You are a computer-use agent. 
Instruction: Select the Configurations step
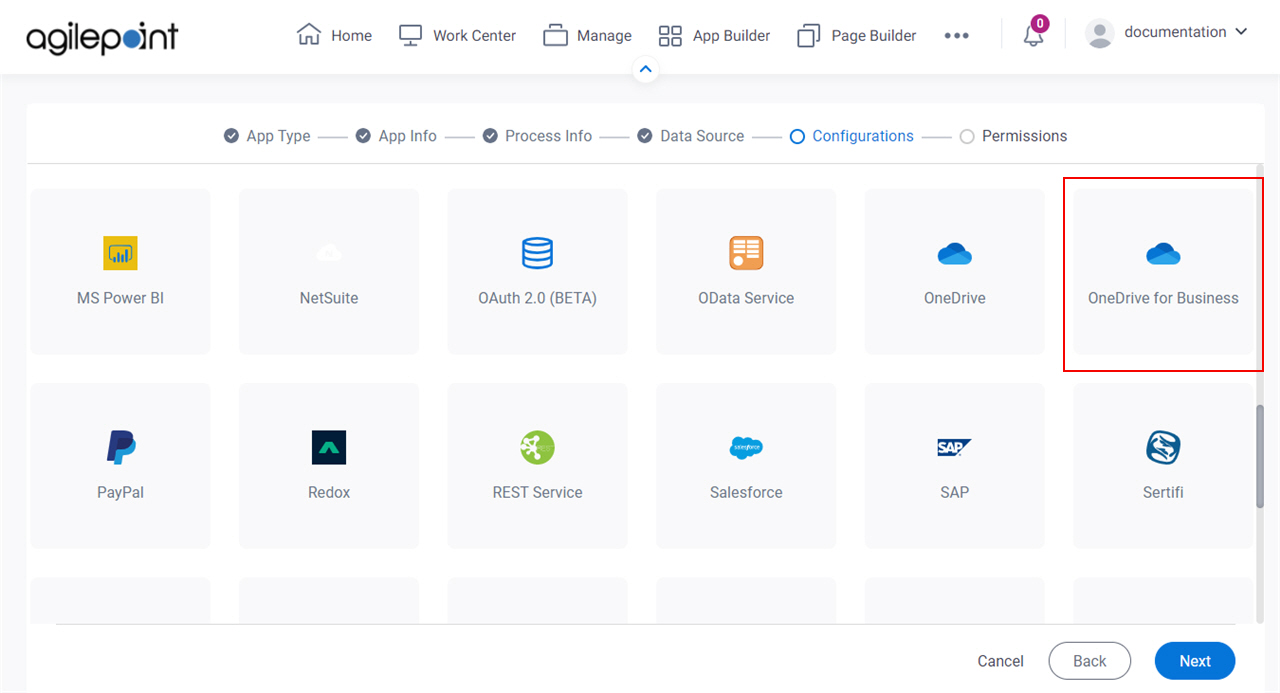[x=852, y=136]
